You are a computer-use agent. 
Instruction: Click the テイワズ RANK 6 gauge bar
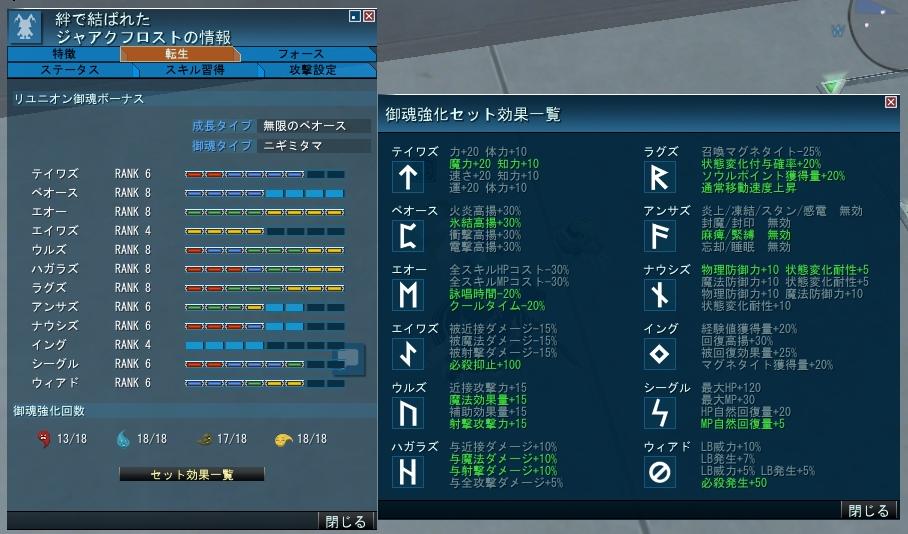[265, 174]
